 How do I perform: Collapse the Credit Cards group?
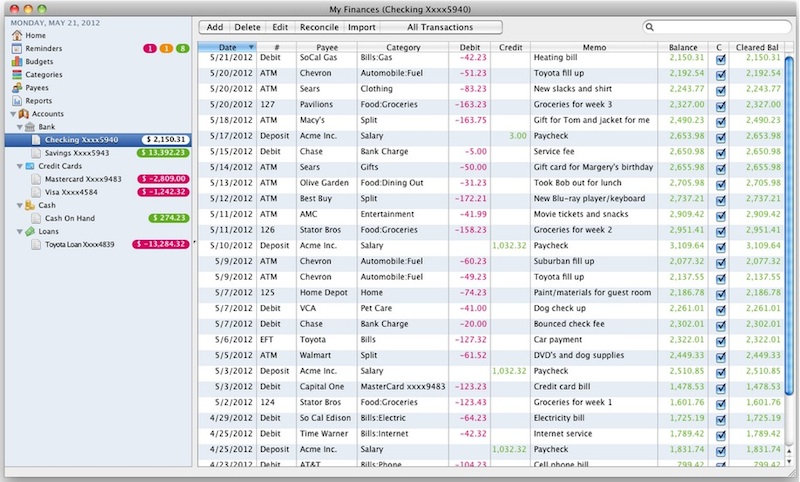coord(18,166)
